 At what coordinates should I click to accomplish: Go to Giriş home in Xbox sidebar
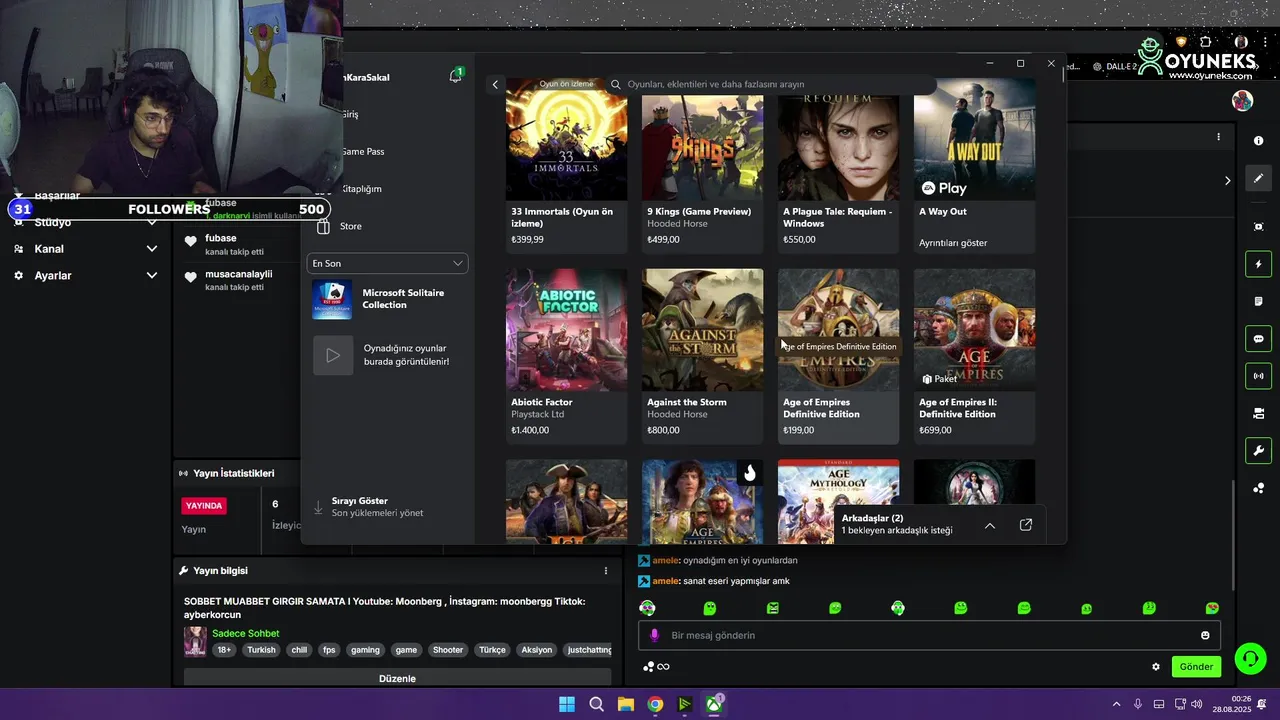[x=350, y=114]
